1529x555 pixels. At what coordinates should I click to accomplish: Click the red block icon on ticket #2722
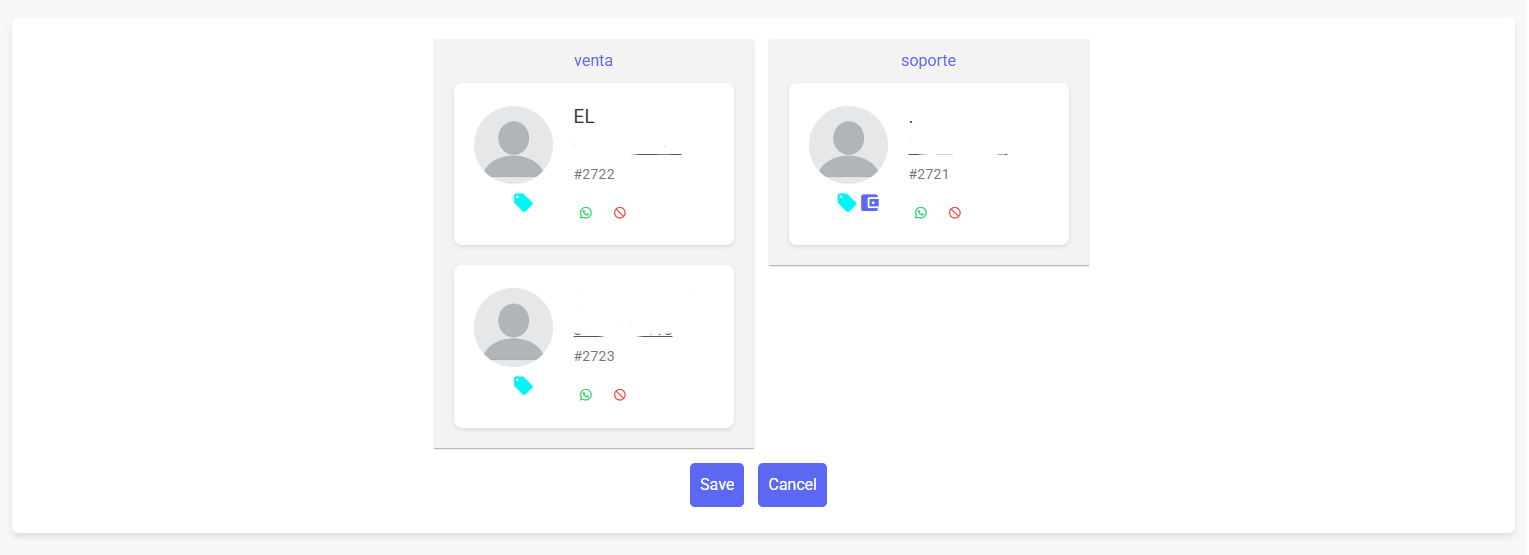pos(620,213)
